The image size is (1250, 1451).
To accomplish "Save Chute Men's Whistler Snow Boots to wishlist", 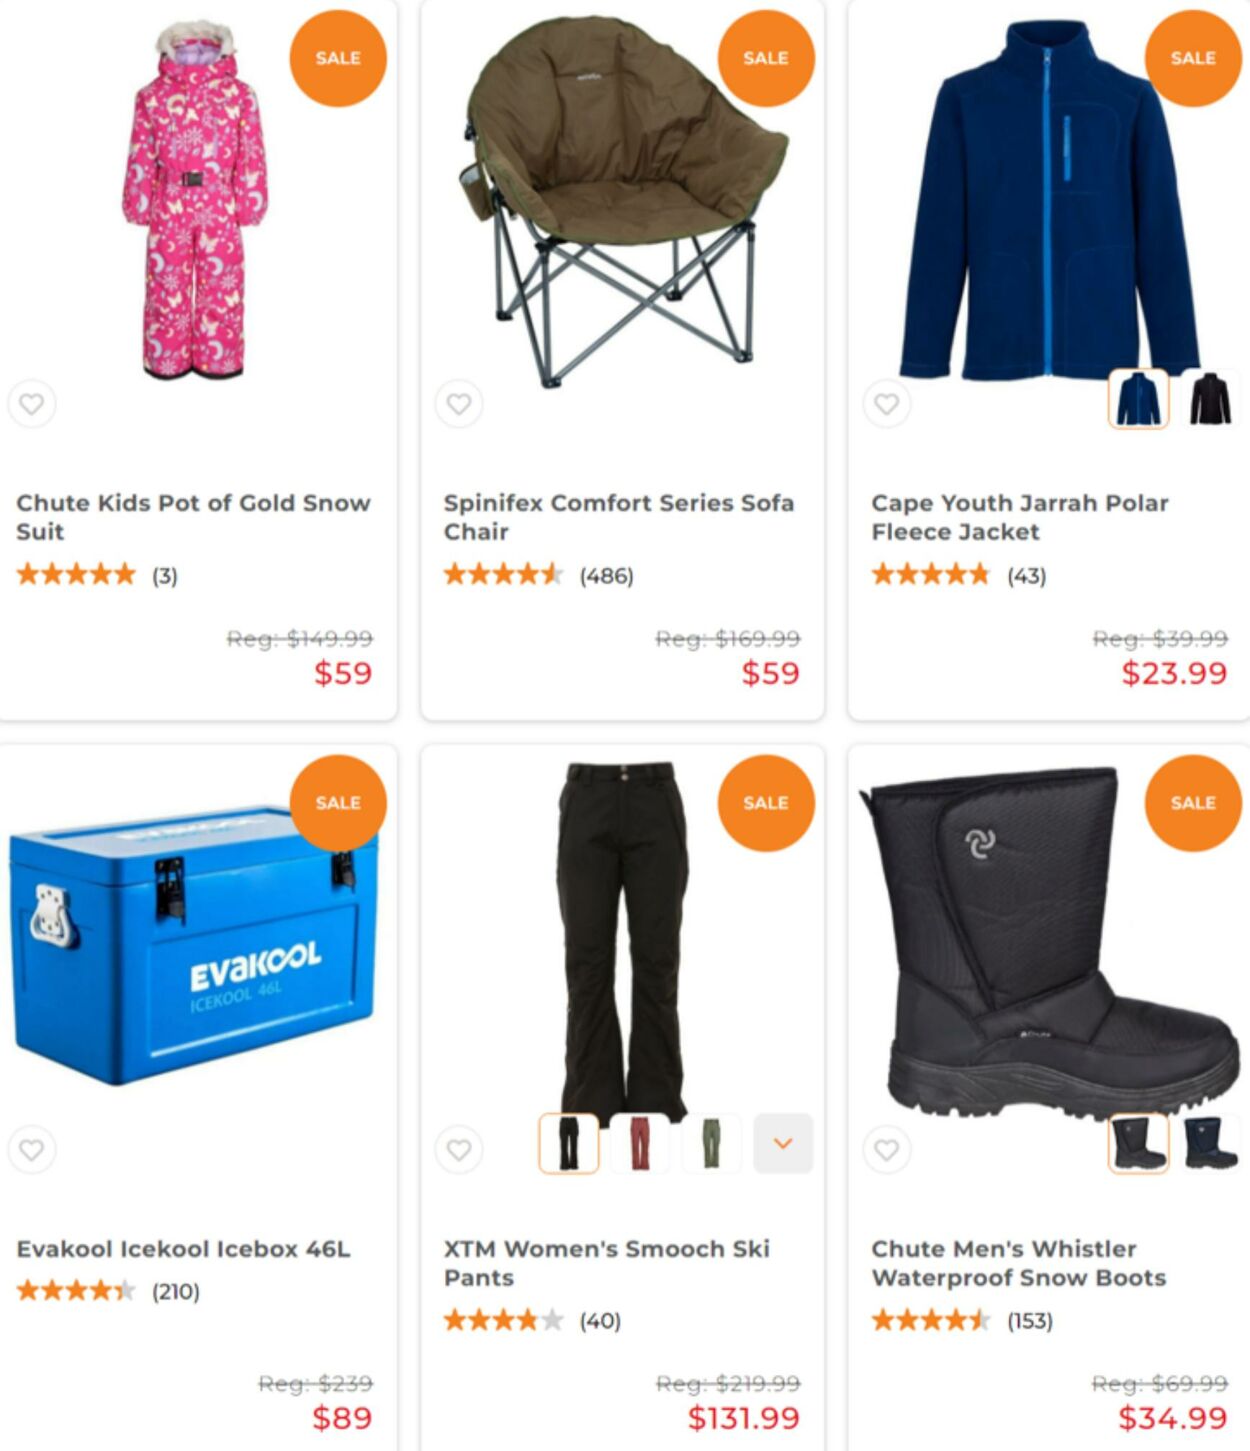I will pos(887,1150).
